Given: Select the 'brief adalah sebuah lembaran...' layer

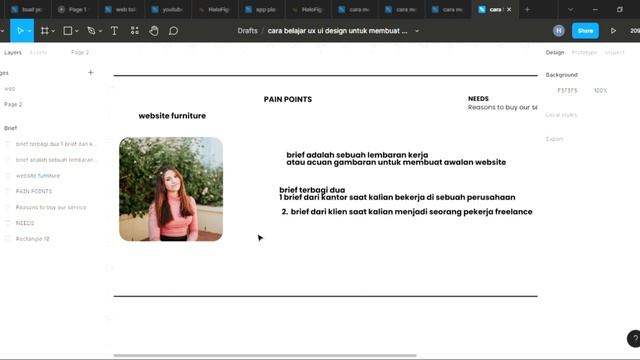Looking at the screenshot, I should click(55, 160).
